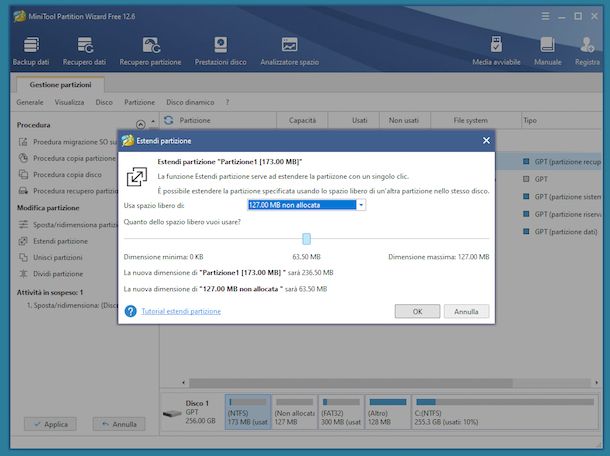Select Procedura recupero partizione in sidebar
This screenshot has height=456, width=610.
68,191
